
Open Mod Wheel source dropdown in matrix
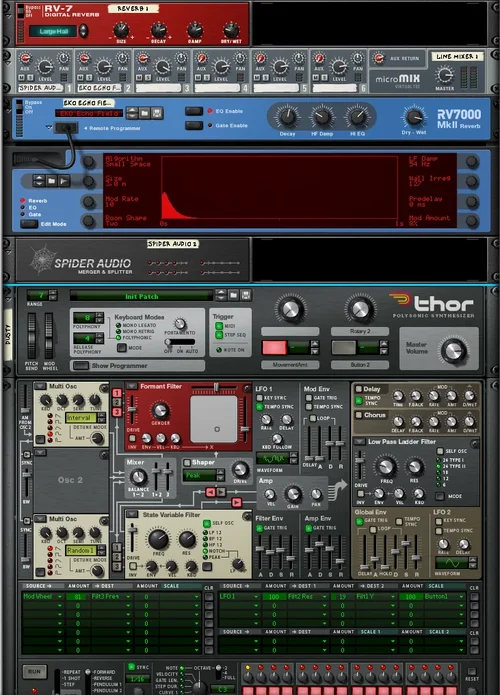point(43,597)
